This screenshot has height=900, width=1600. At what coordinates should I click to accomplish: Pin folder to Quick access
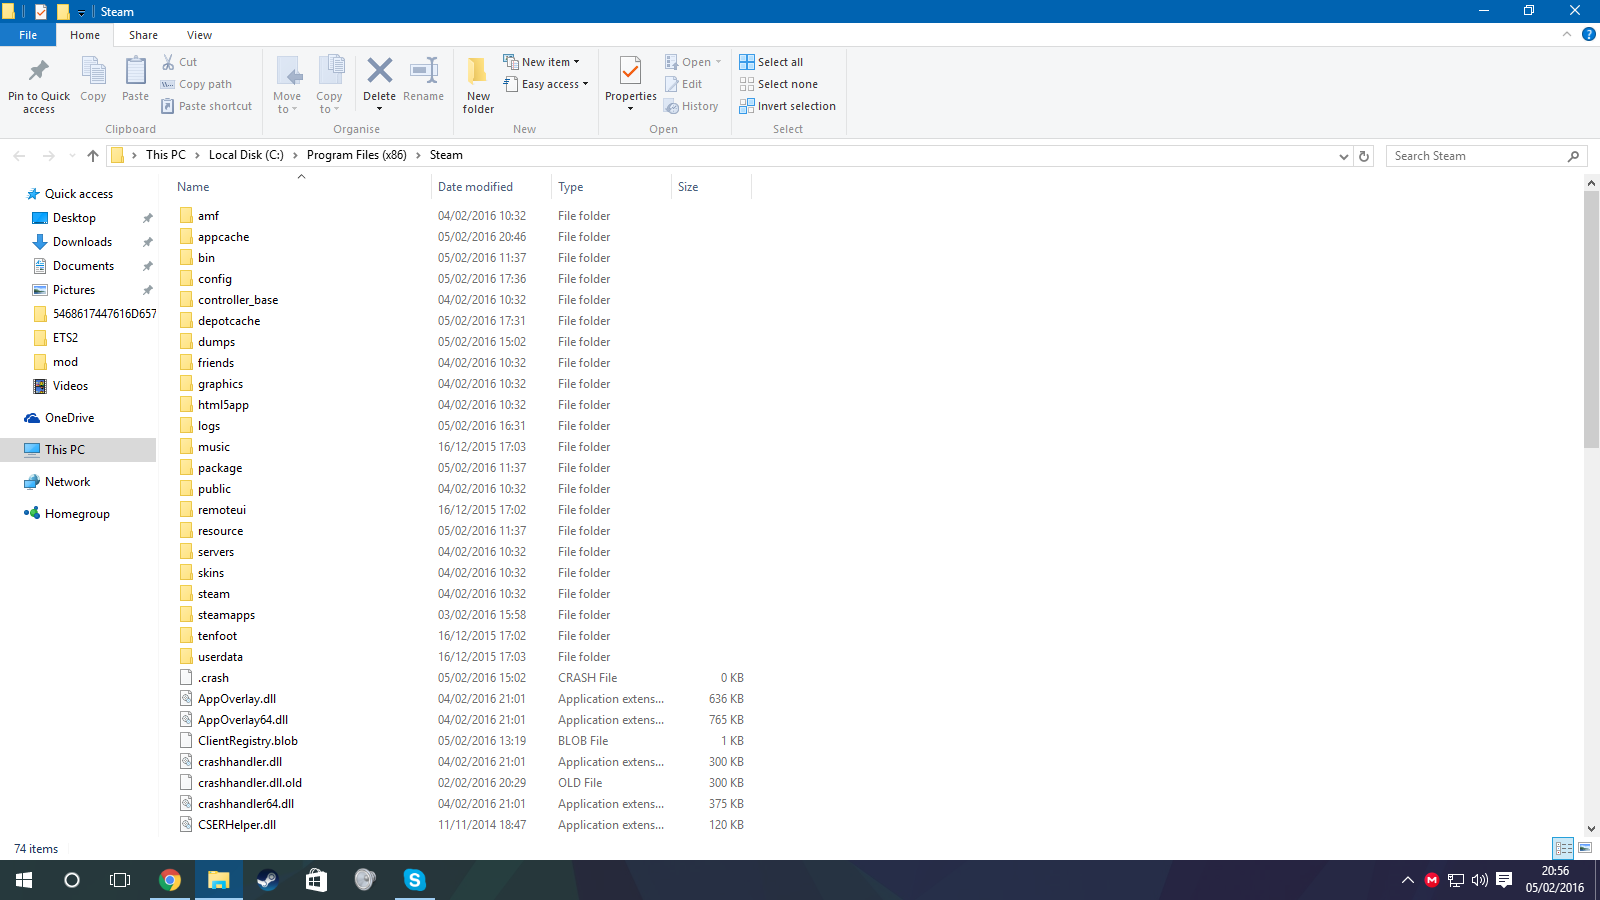click(x=39, y=85)
